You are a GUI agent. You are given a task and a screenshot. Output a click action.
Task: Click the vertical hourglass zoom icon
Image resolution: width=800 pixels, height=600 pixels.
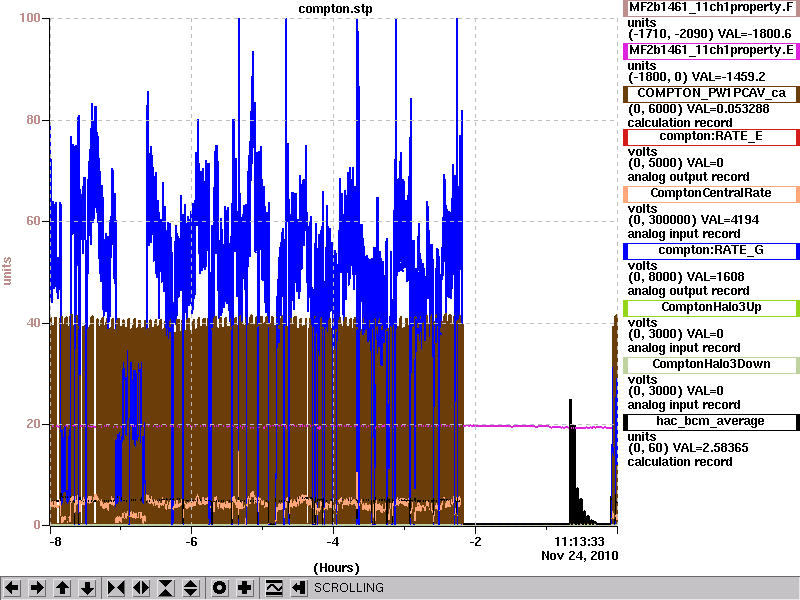(166, 588)
